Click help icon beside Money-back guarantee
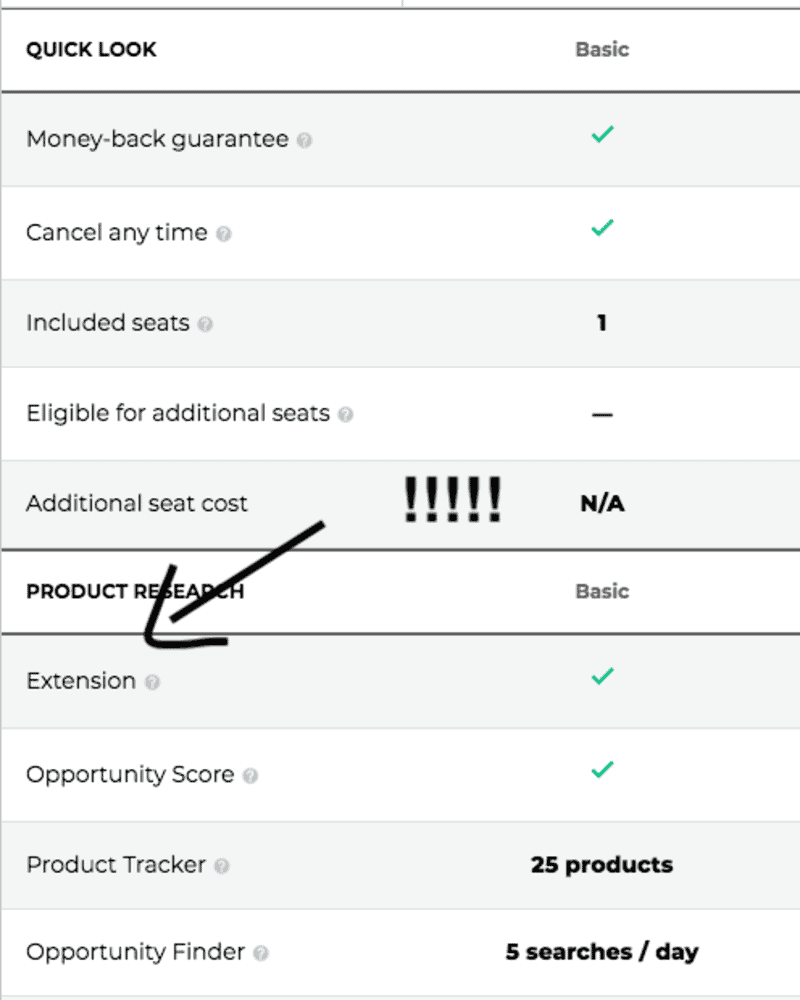 (304, 141)
